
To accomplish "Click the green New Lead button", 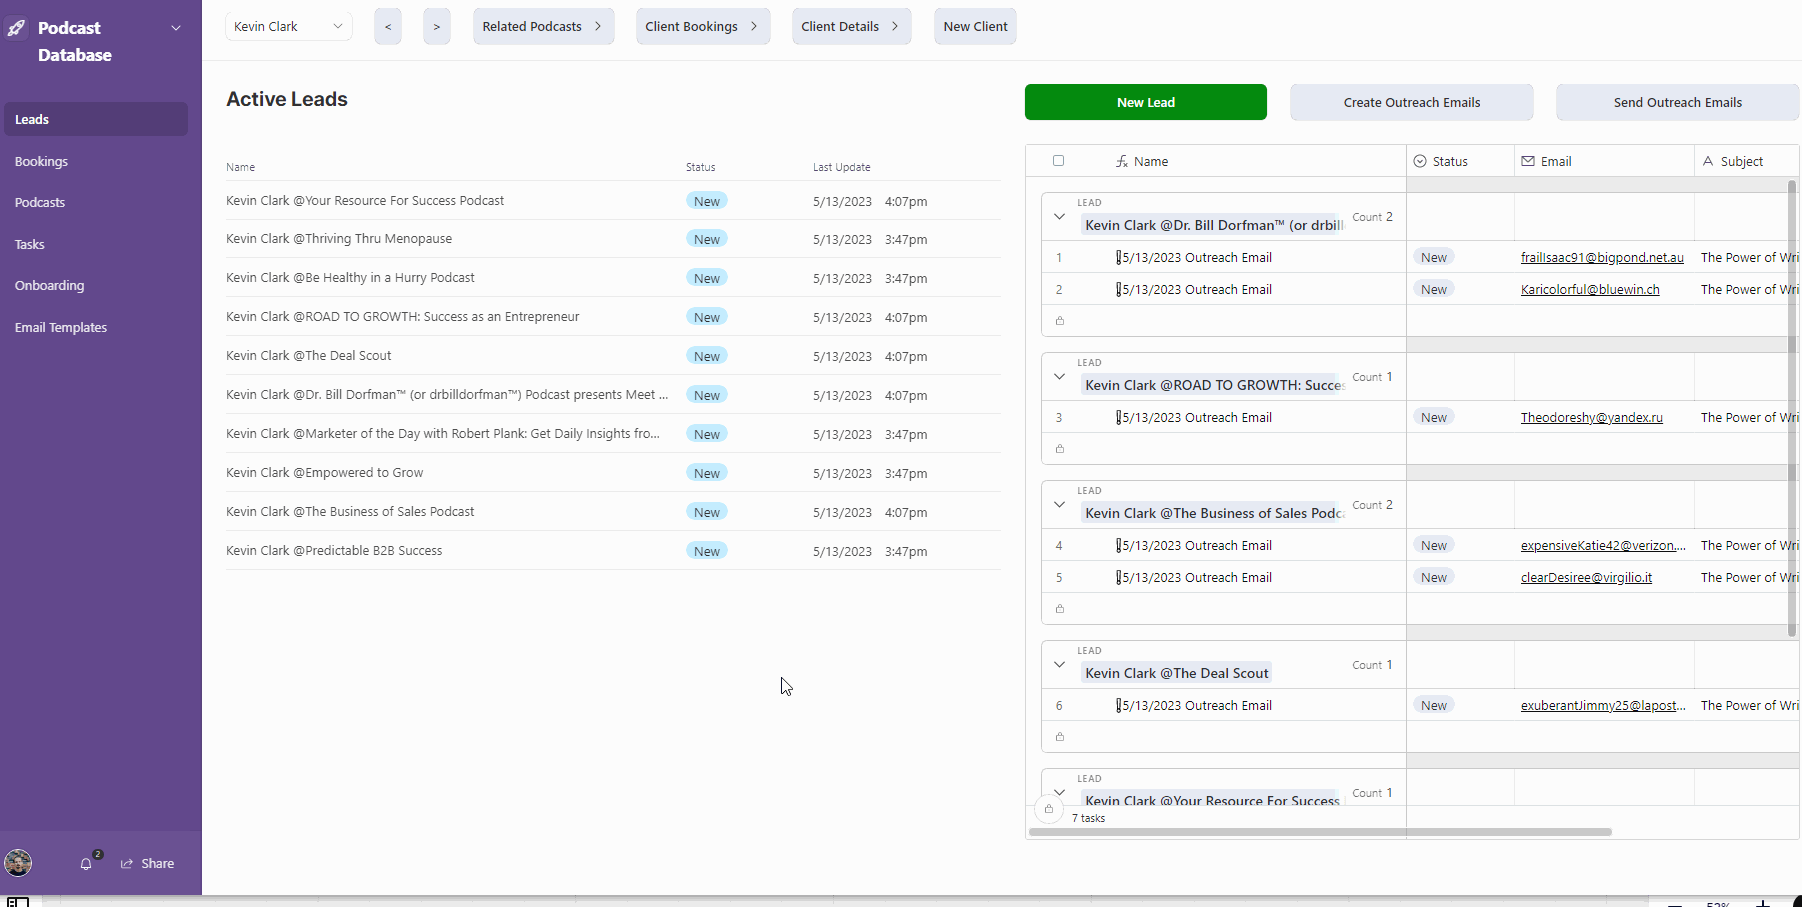I will [x=1145, y=102].
